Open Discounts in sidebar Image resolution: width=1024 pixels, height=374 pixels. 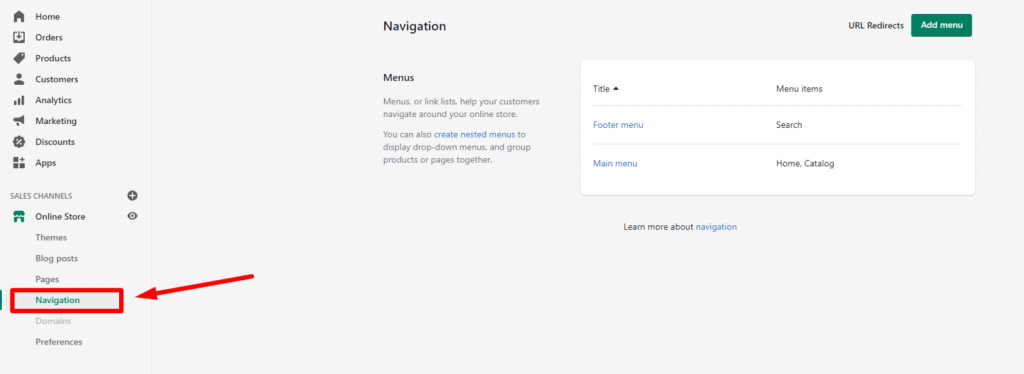pos(55,142)
